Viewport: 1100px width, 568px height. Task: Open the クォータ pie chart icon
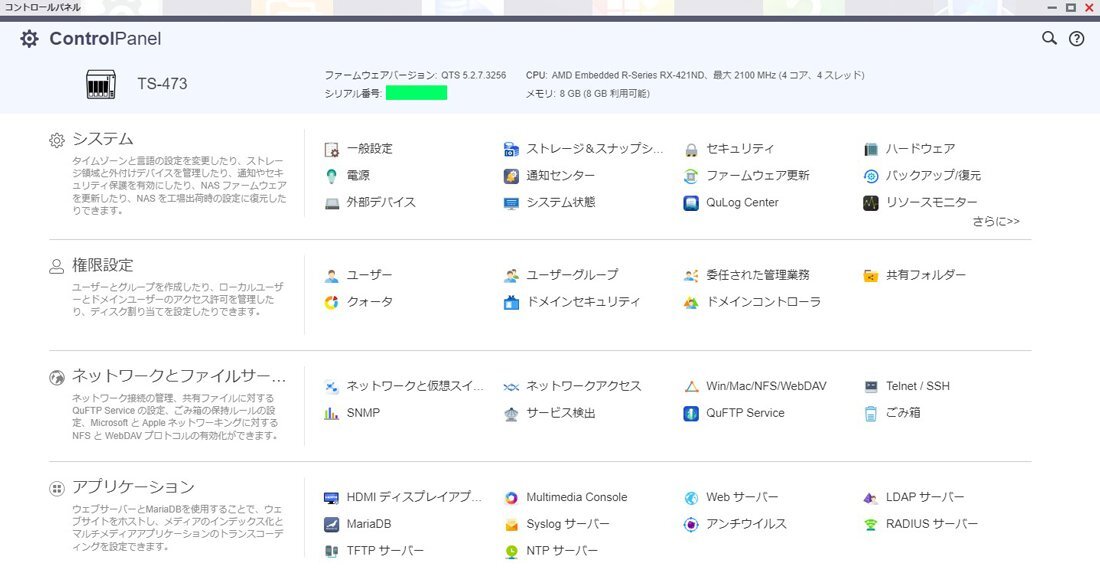pyautogui.click(x=332, y=302)
